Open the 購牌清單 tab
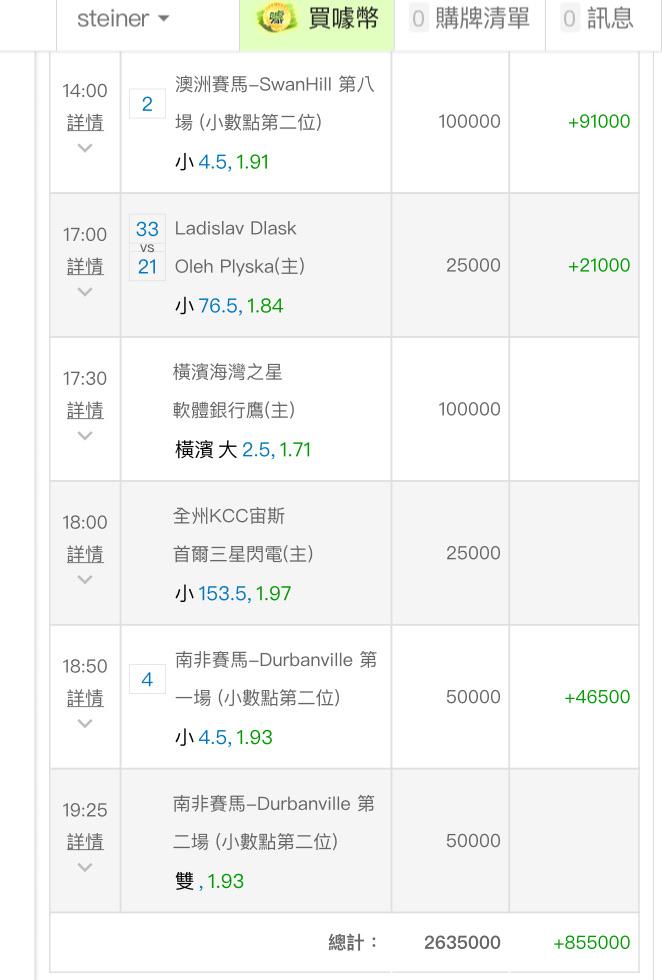Screen dimensions: 662x980 470,19
